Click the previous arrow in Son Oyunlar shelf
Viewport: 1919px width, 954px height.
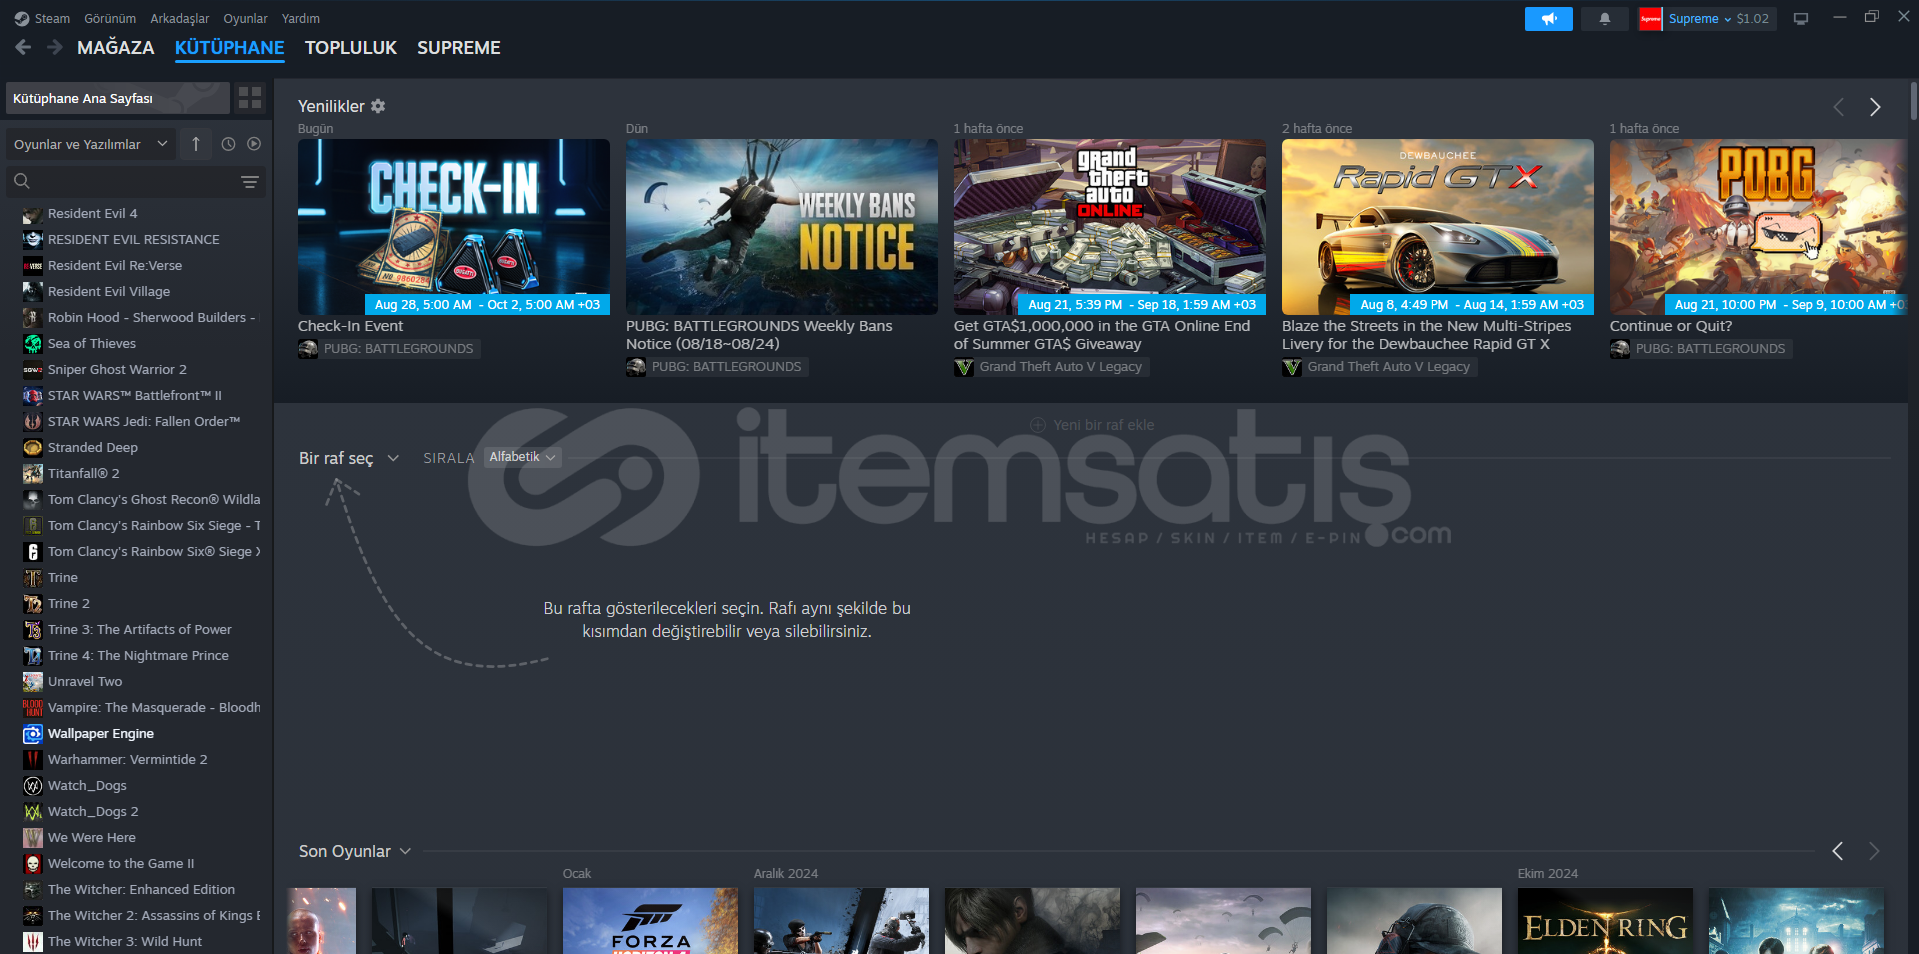pyautogui.click(x=1837, y=851)
